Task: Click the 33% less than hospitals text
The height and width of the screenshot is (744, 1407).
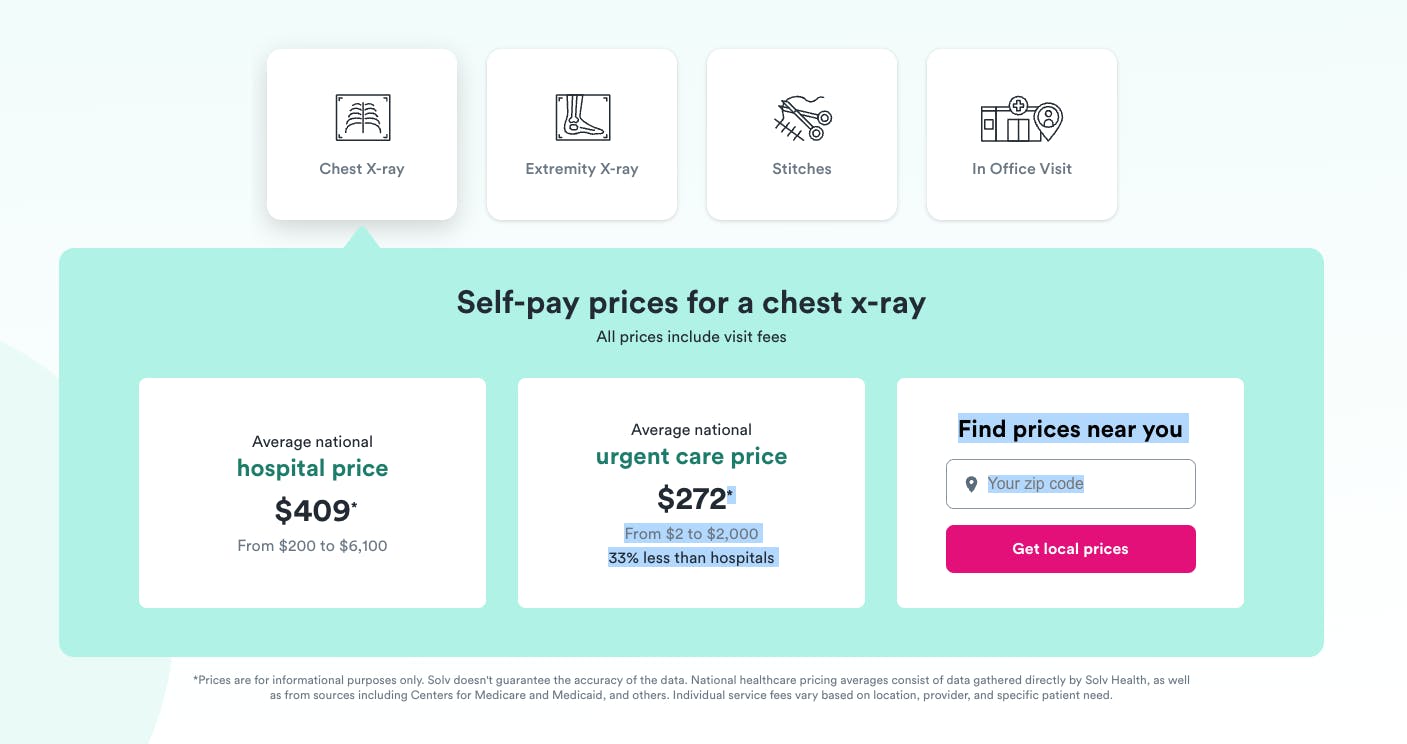Action: tap(691, 558)
